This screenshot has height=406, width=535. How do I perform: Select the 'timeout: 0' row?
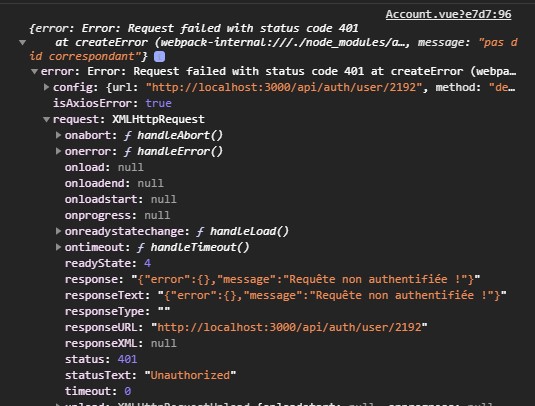pos(98,391)
